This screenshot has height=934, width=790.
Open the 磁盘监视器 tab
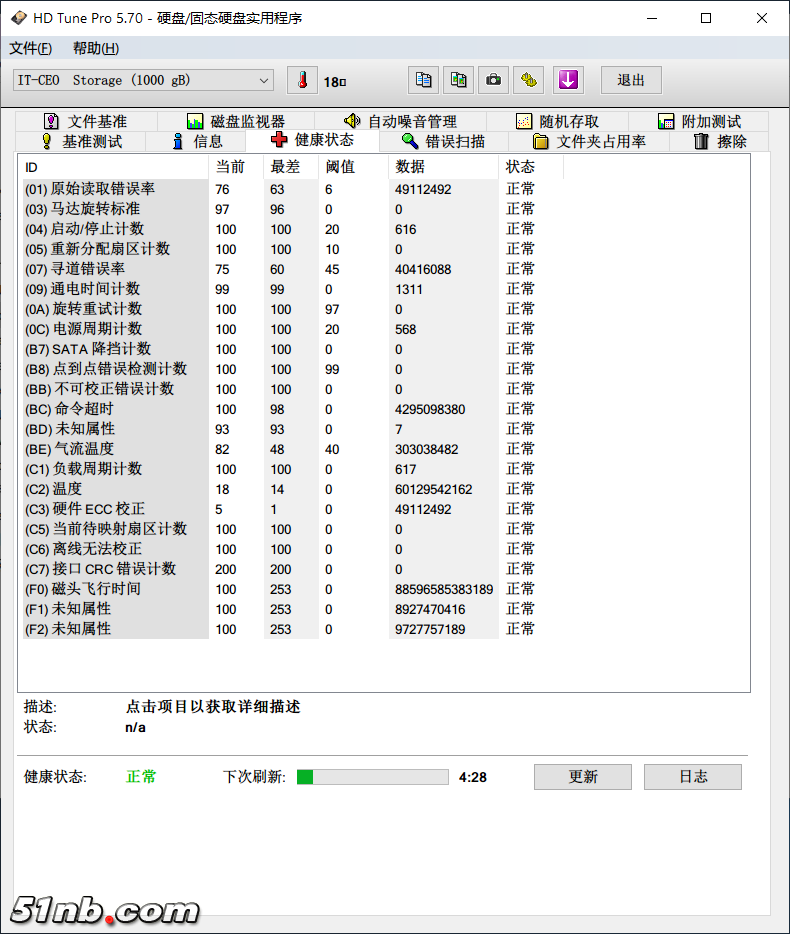click(236, 121)
